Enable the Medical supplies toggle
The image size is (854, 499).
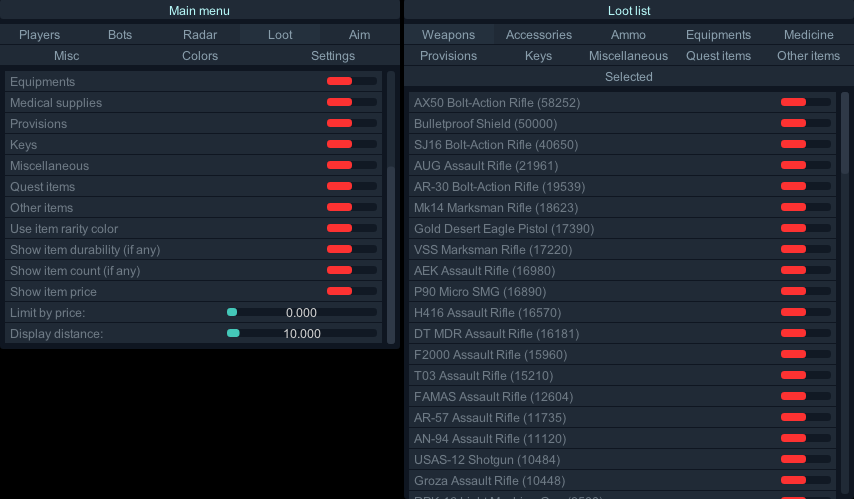pyautogui.click(x=352, y=102)
